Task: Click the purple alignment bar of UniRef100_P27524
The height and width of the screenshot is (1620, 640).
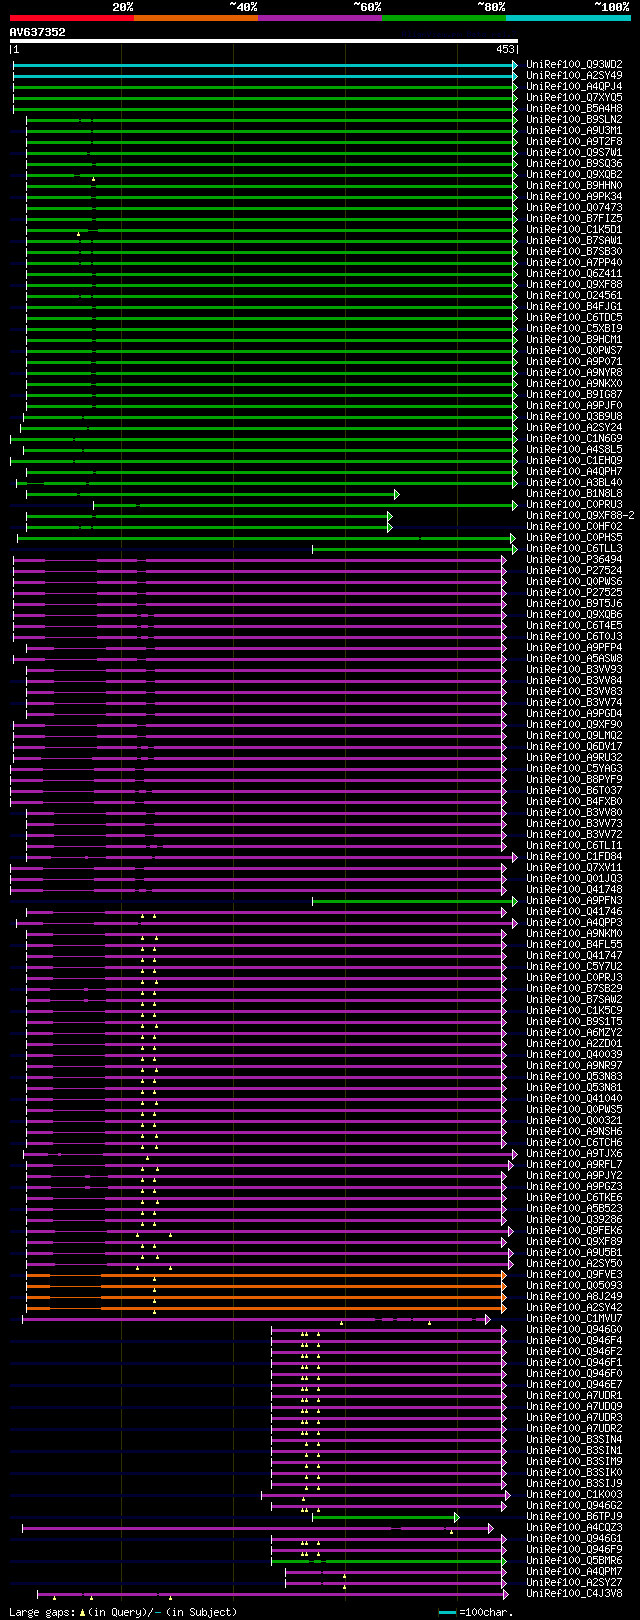Action: coord(260,571)
